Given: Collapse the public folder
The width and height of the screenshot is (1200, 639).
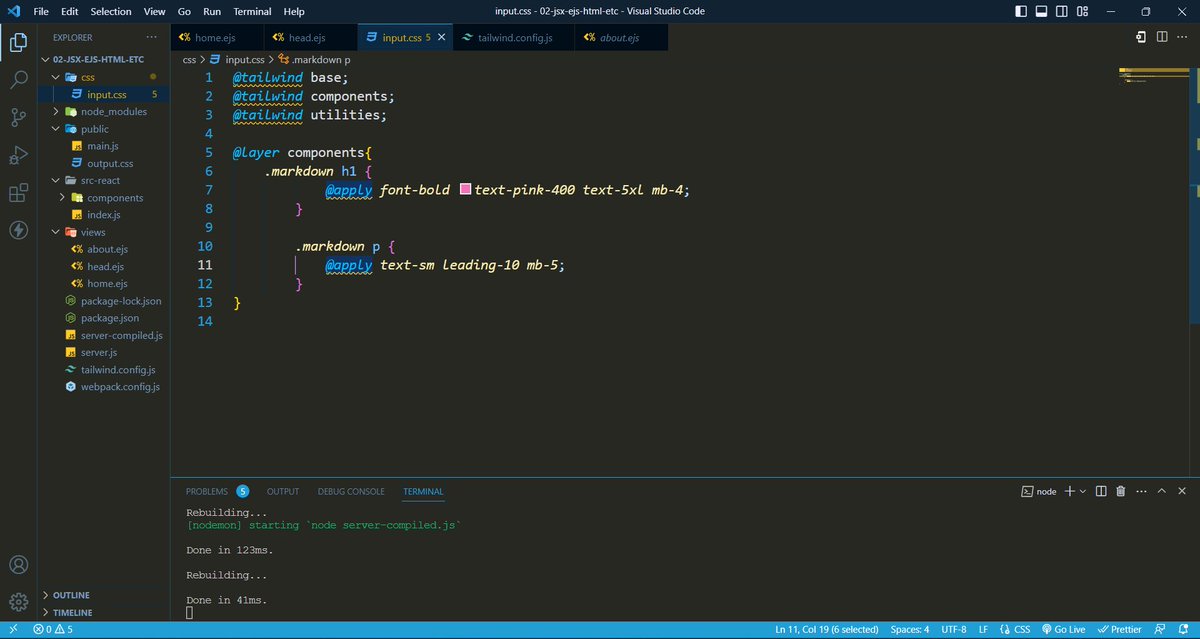Looking at the screenshot, I should (x=104, y=128).
